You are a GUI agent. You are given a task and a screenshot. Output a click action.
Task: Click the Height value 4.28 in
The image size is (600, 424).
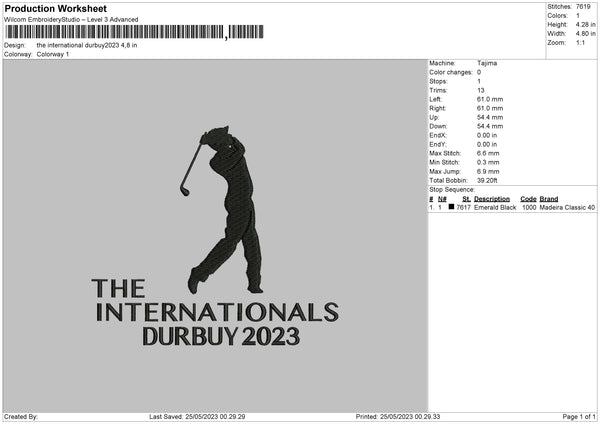pos(585,24)
